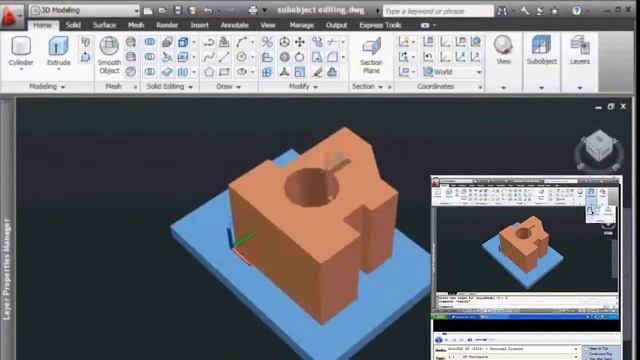640x360 pixels.
Task: Toggle Continuous Play checkbox in player window
Action: click(587, 354)
